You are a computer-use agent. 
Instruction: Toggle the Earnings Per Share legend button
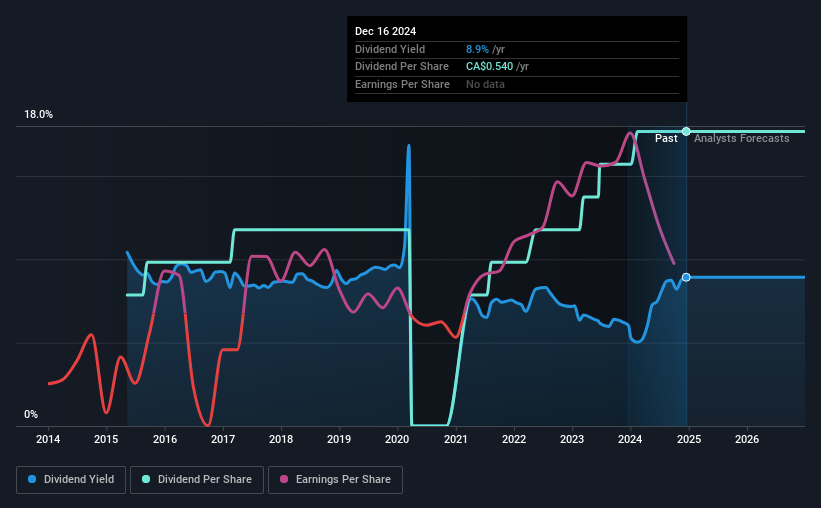335,480
